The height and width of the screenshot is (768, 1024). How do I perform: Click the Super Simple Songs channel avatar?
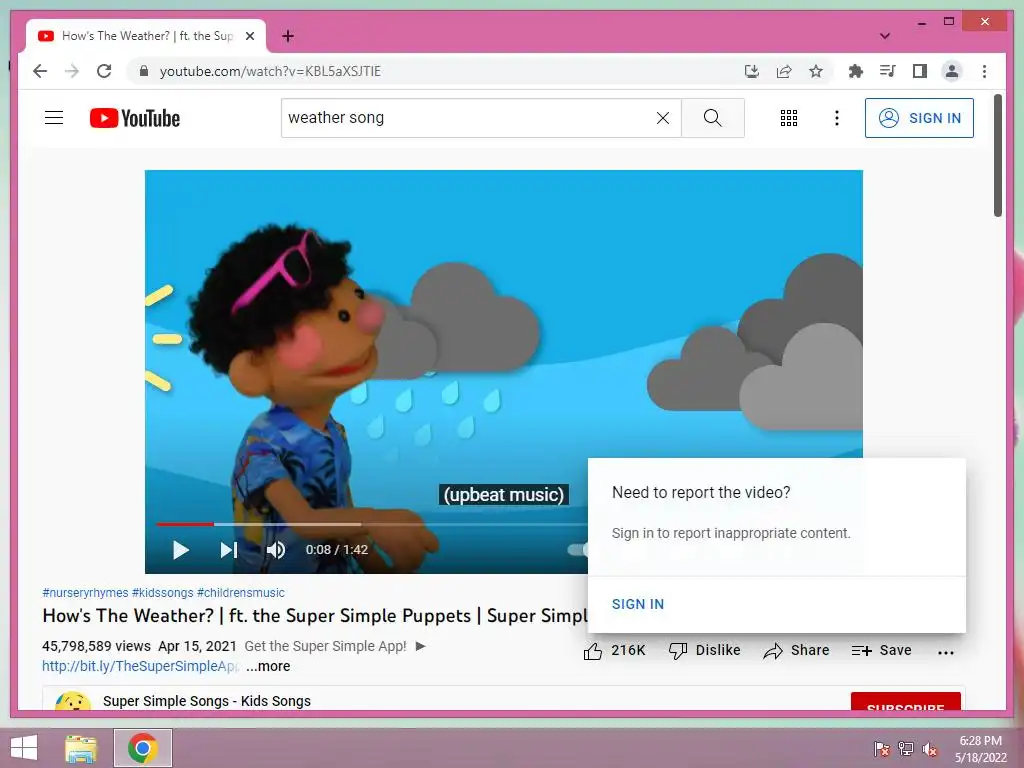pos(72,701)
